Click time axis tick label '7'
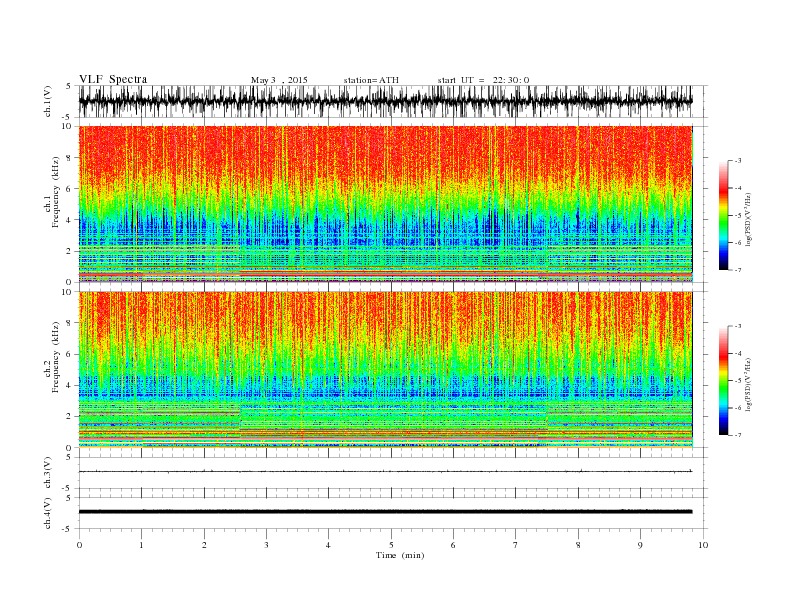 click(x=516, y=545)
